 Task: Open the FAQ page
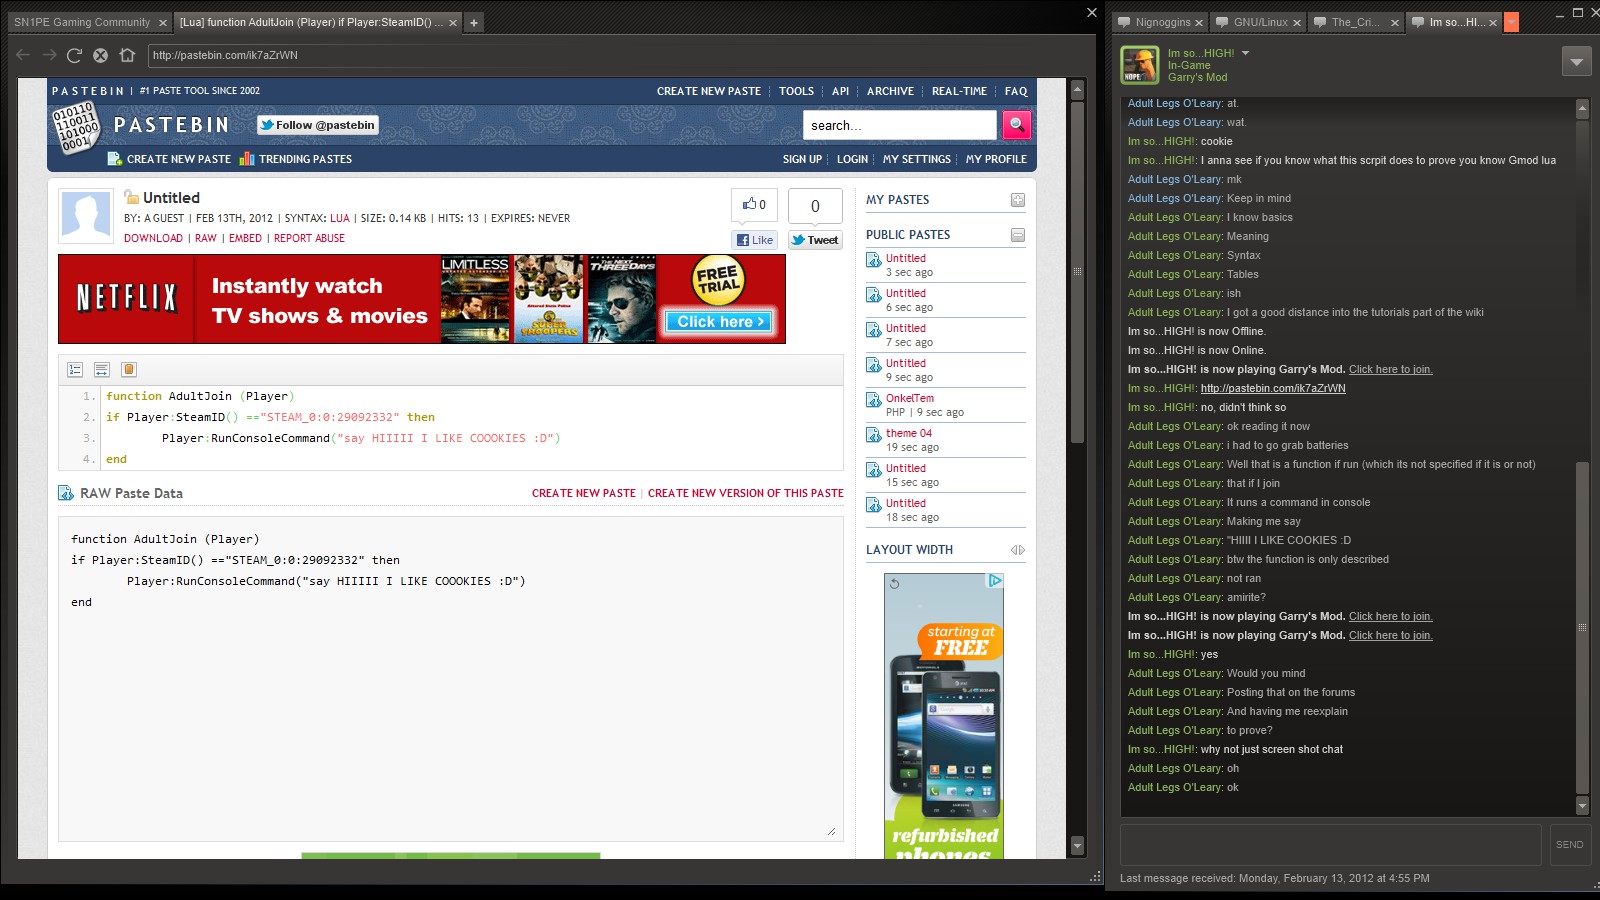1016,91
